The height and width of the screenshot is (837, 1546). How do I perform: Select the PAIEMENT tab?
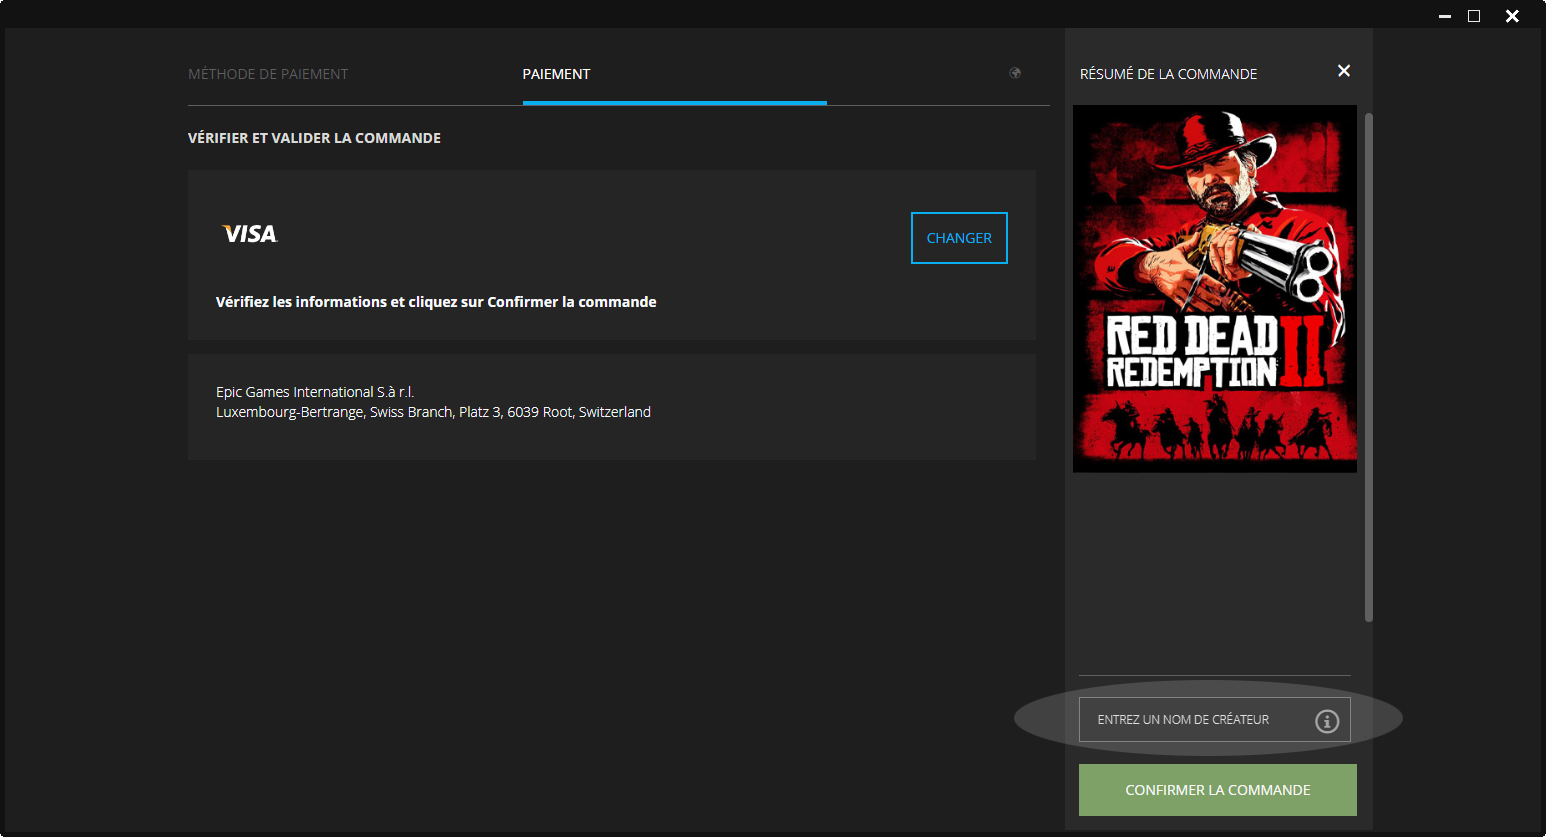click(556, 73)
